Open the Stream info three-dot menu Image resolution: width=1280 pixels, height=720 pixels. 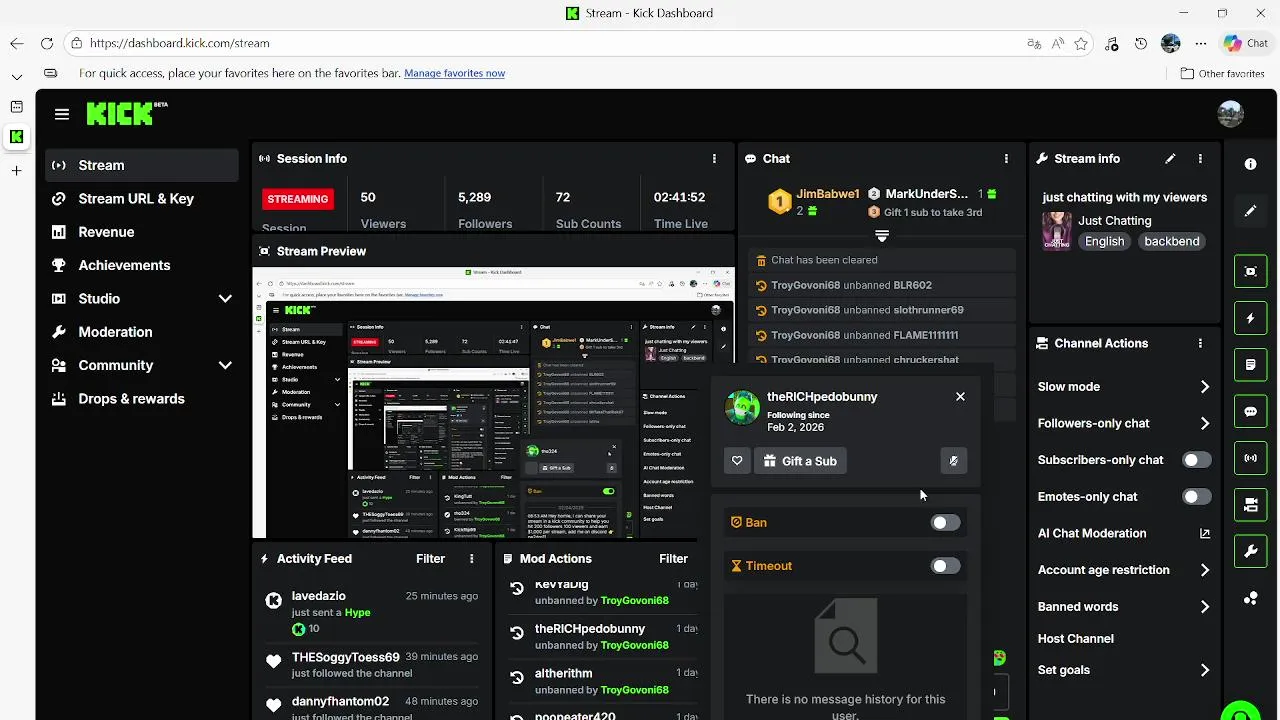point(1200,159)
